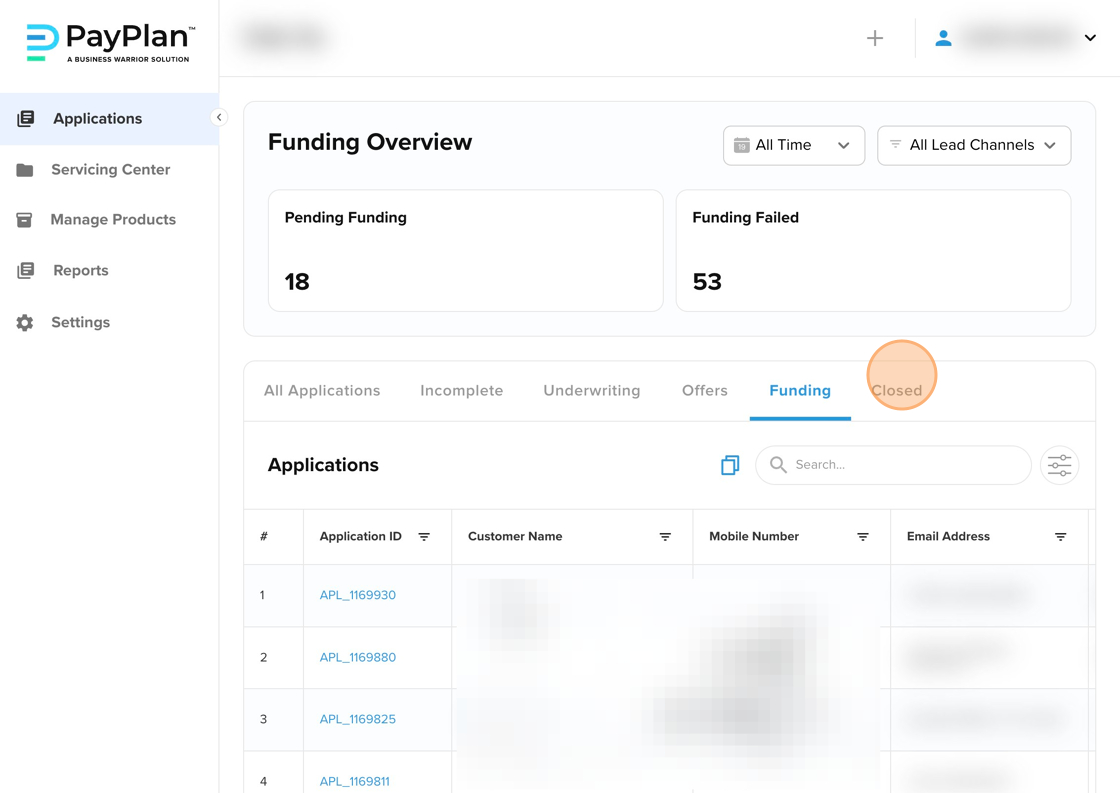Filter the Customer Name column
The width and height of the screenshot is (1120, 793).
(x=665, y=537)
